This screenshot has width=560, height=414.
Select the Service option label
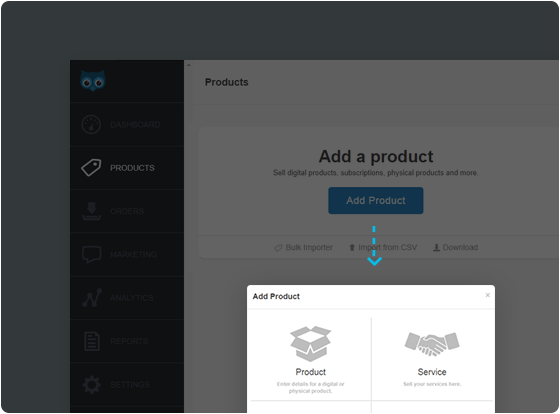point(432,372)
